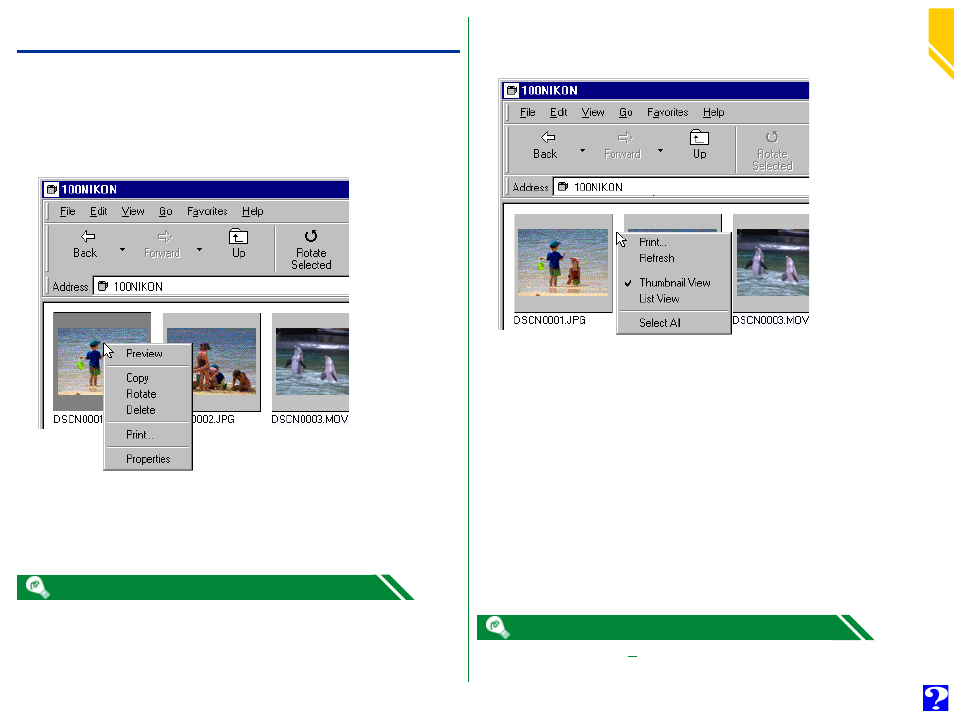
Task: Choose Refresh from the context menu
Action: pos(674,258)
